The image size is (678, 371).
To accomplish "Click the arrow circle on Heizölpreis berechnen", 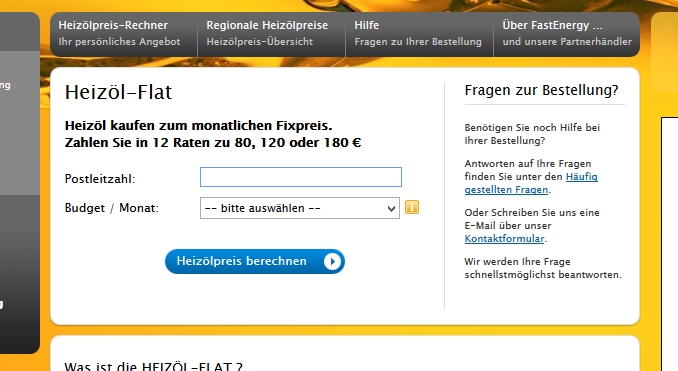I will 332,261.
